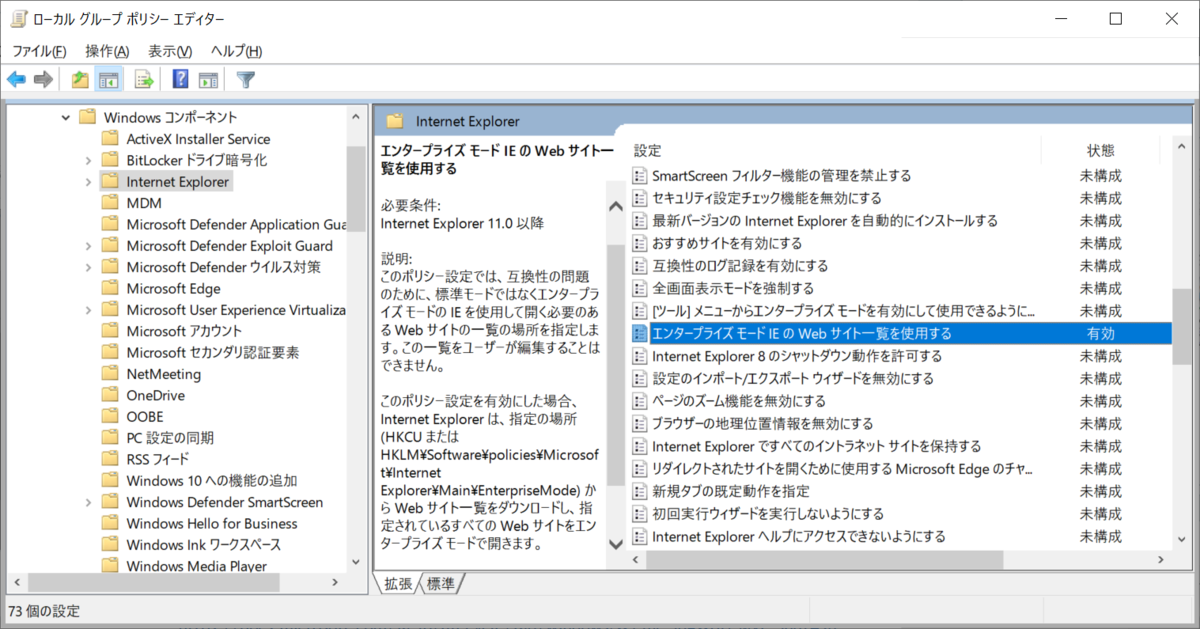Click policy icon beside ページのズーム機能を無効にする

coord(640,401)
